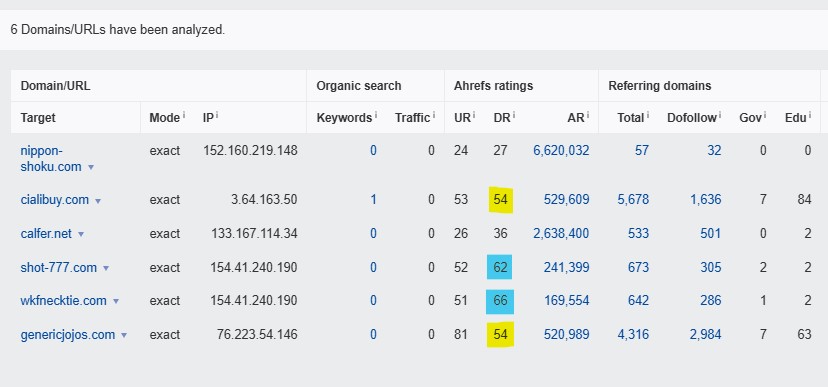This screenshot has width=828, height=387.
Task: Open total referring domains 533
Action: click(x=638, y=233)
